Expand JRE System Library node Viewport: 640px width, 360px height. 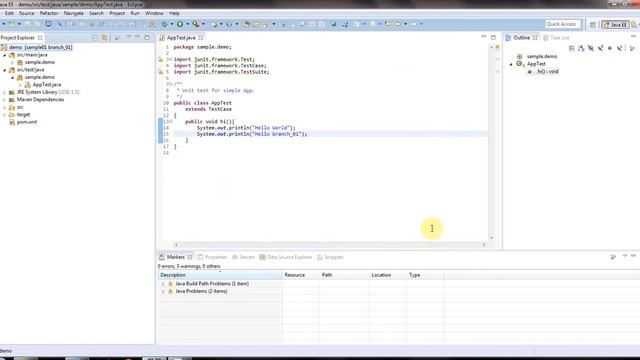pos(5,92)
